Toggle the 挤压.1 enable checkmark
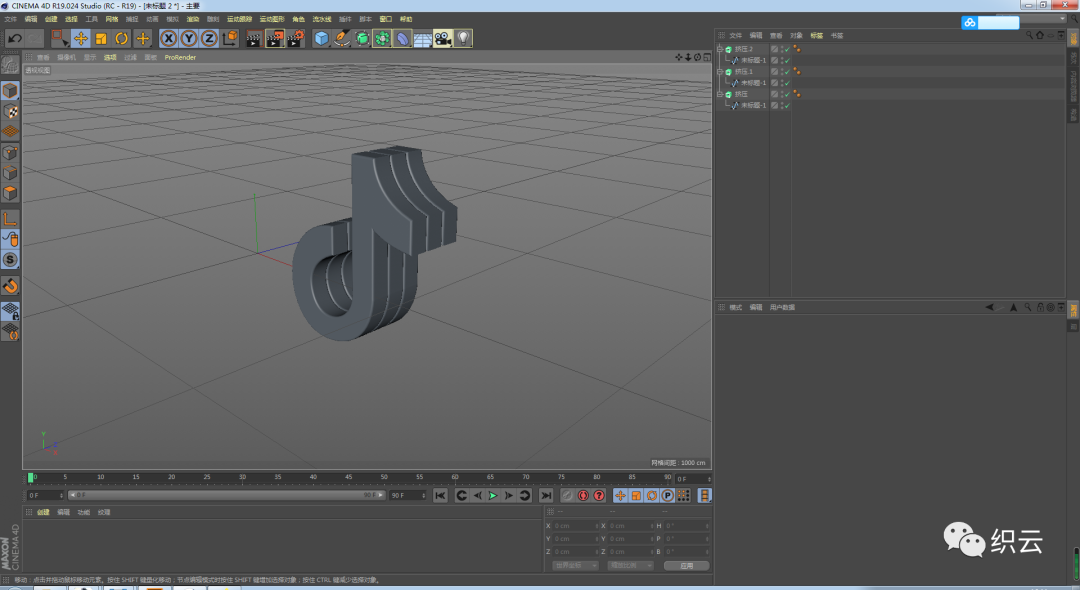 coord(787,72)
